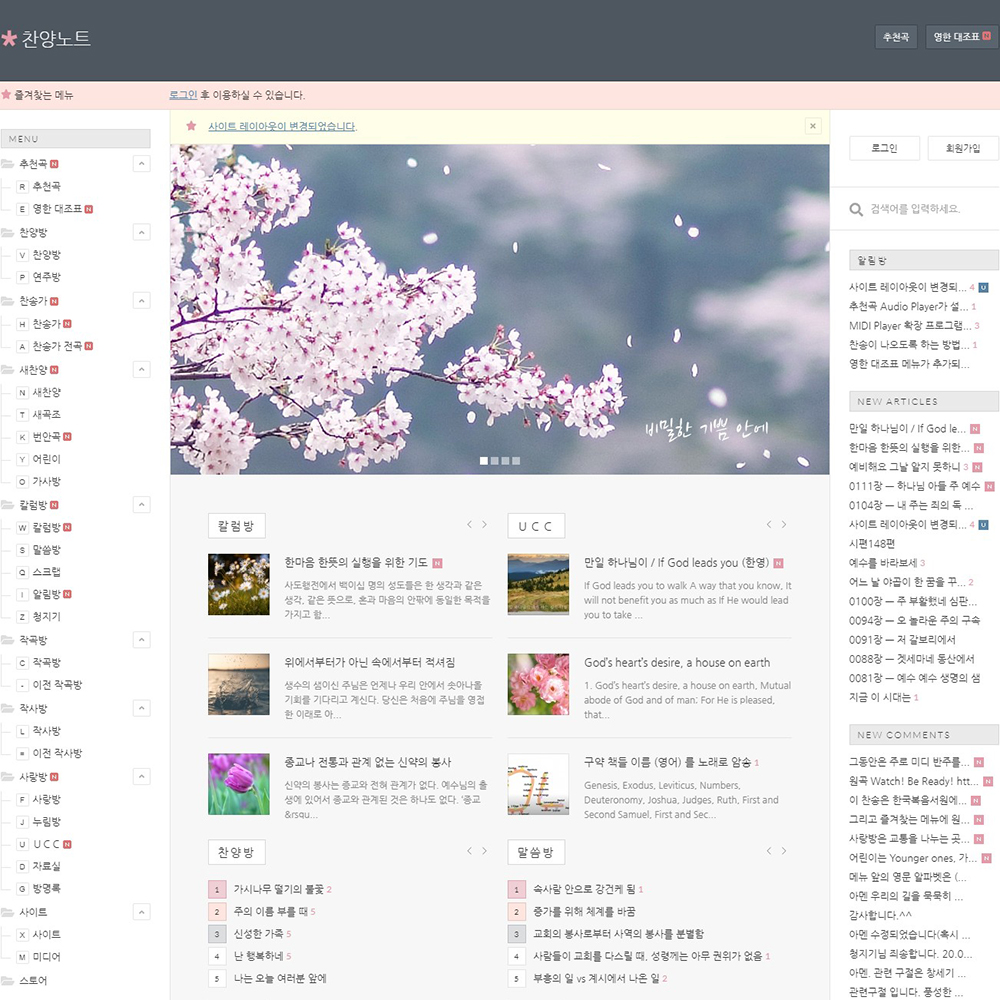Collapse the 사랑방 menu group
The width and height of the screenshot is (1000, 1000).
point(141,777)
